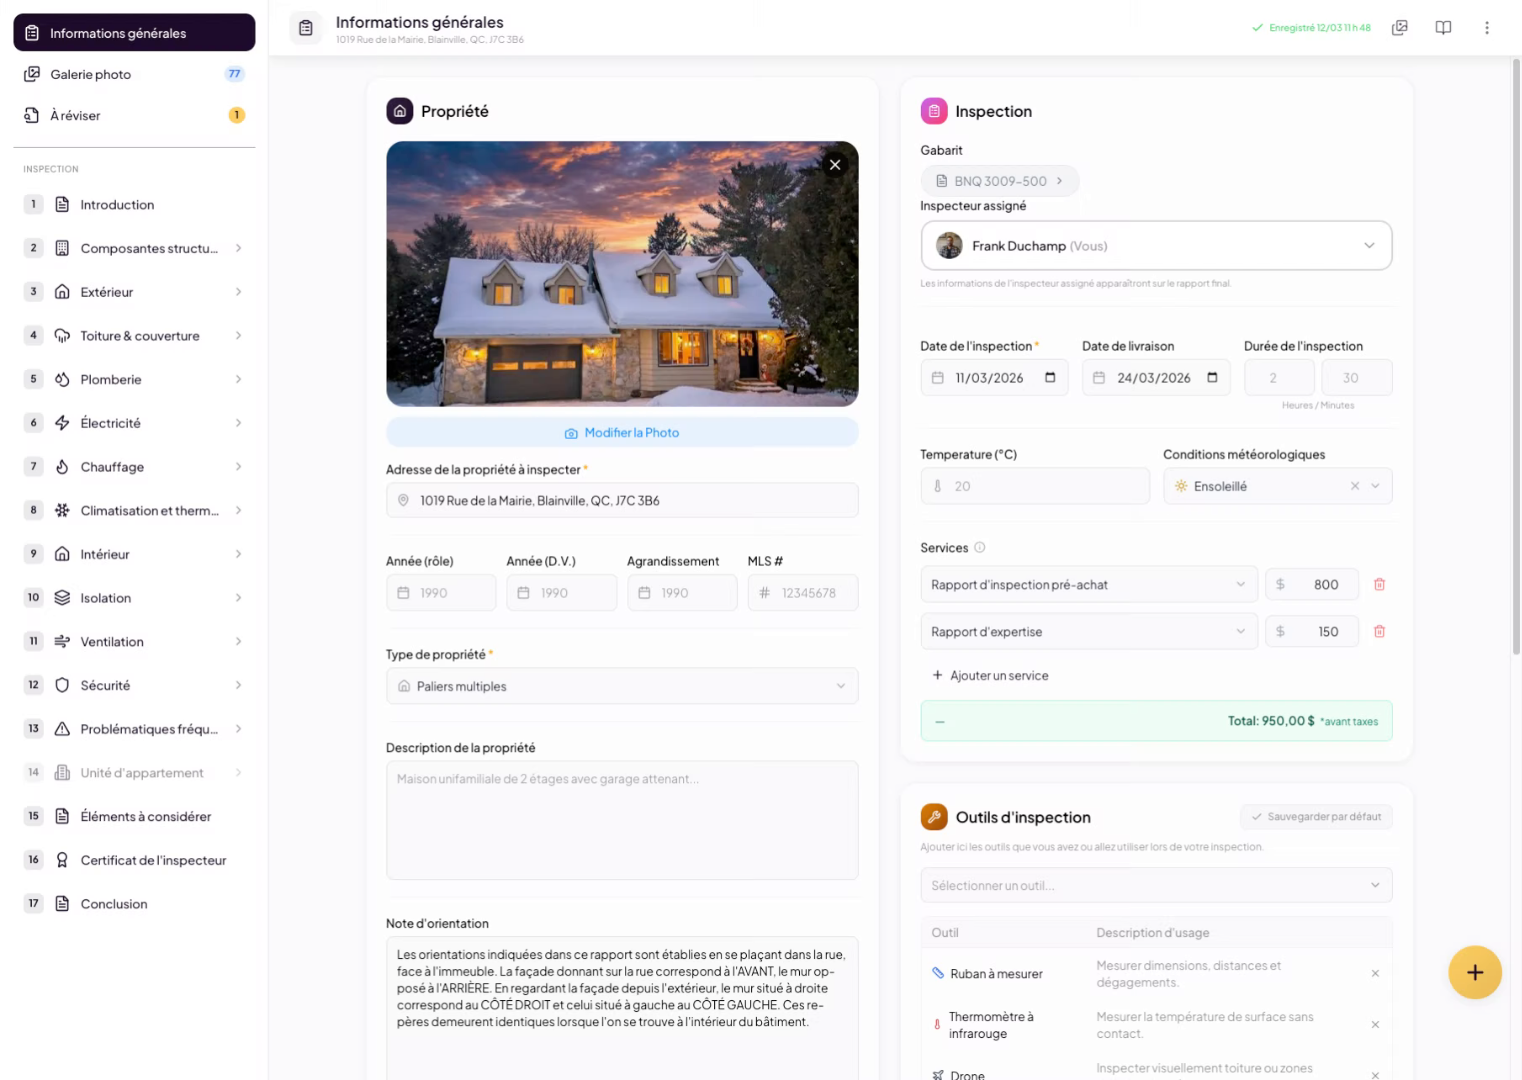This screenshot has width=1522, height=1080.
Task: Click Ajouter un service
Action: 990,676
